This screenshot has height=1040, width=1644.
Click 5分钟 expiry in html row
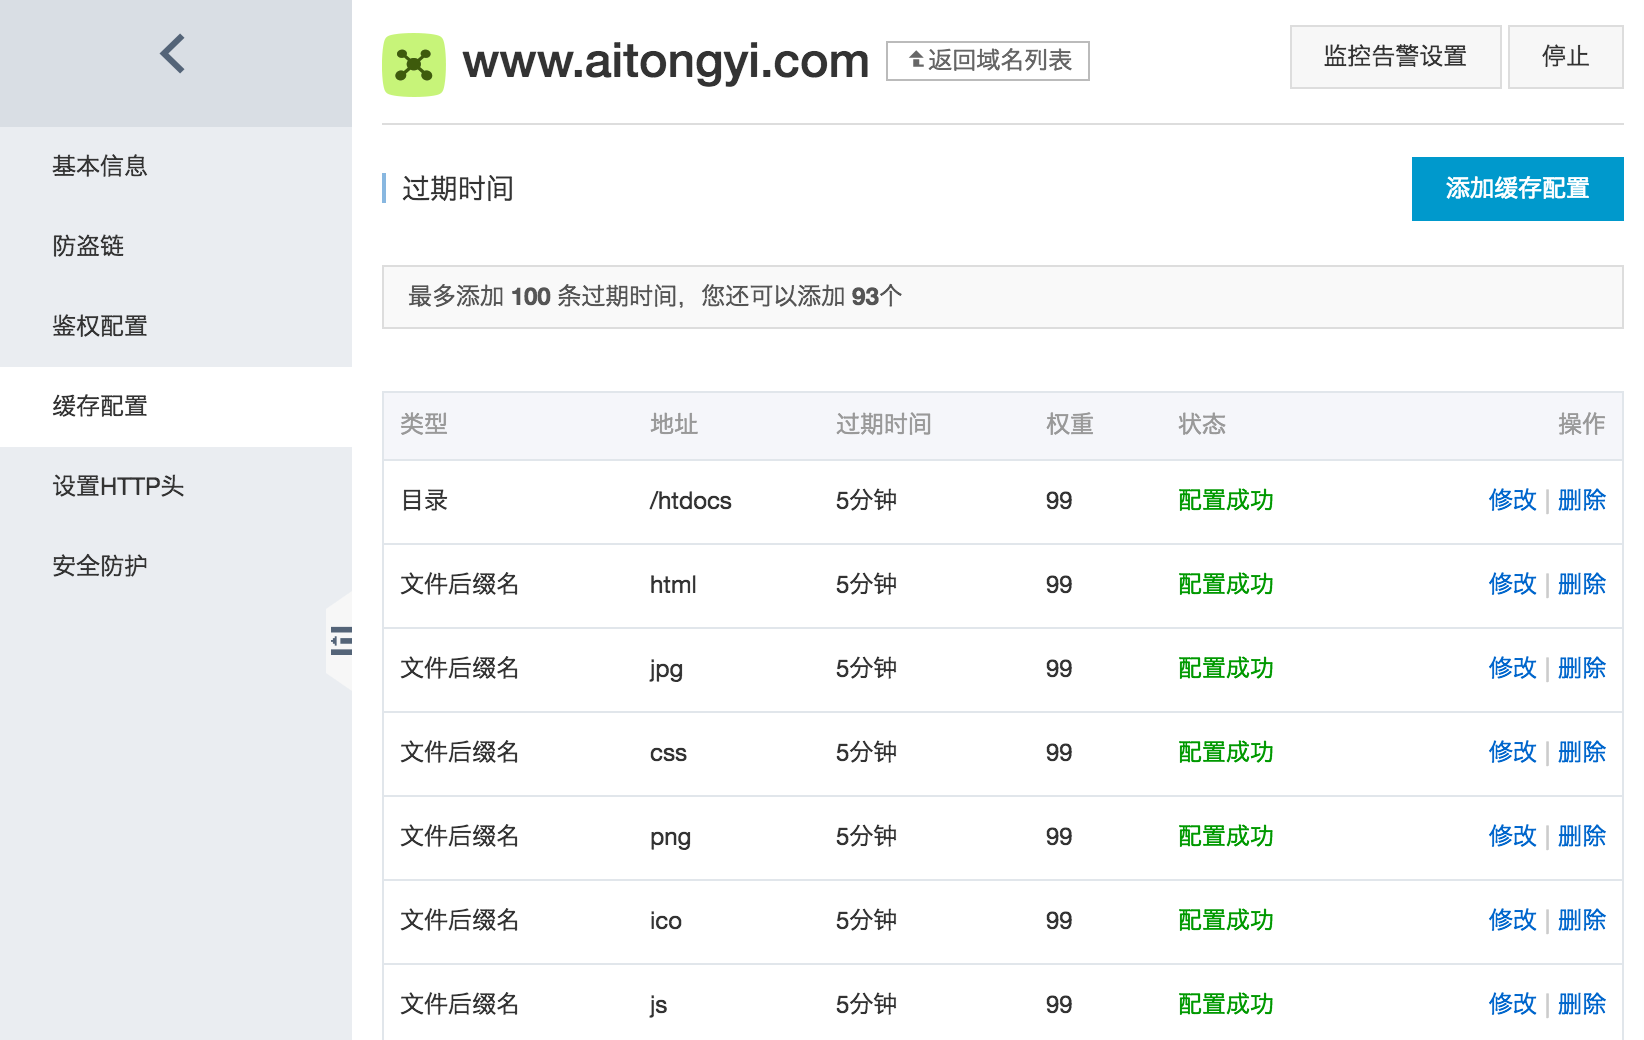[x=866, y=584]
